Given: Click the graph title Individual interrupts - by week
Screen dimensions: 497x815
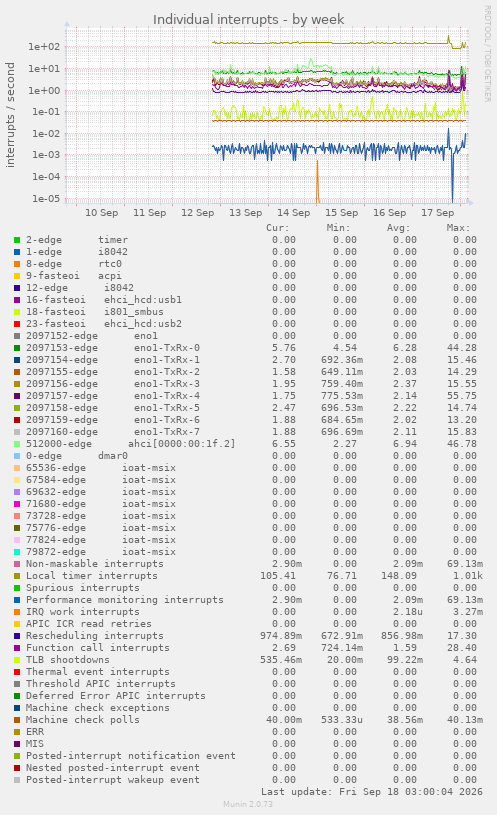Looking at the screenshot, I should [248, 20].
